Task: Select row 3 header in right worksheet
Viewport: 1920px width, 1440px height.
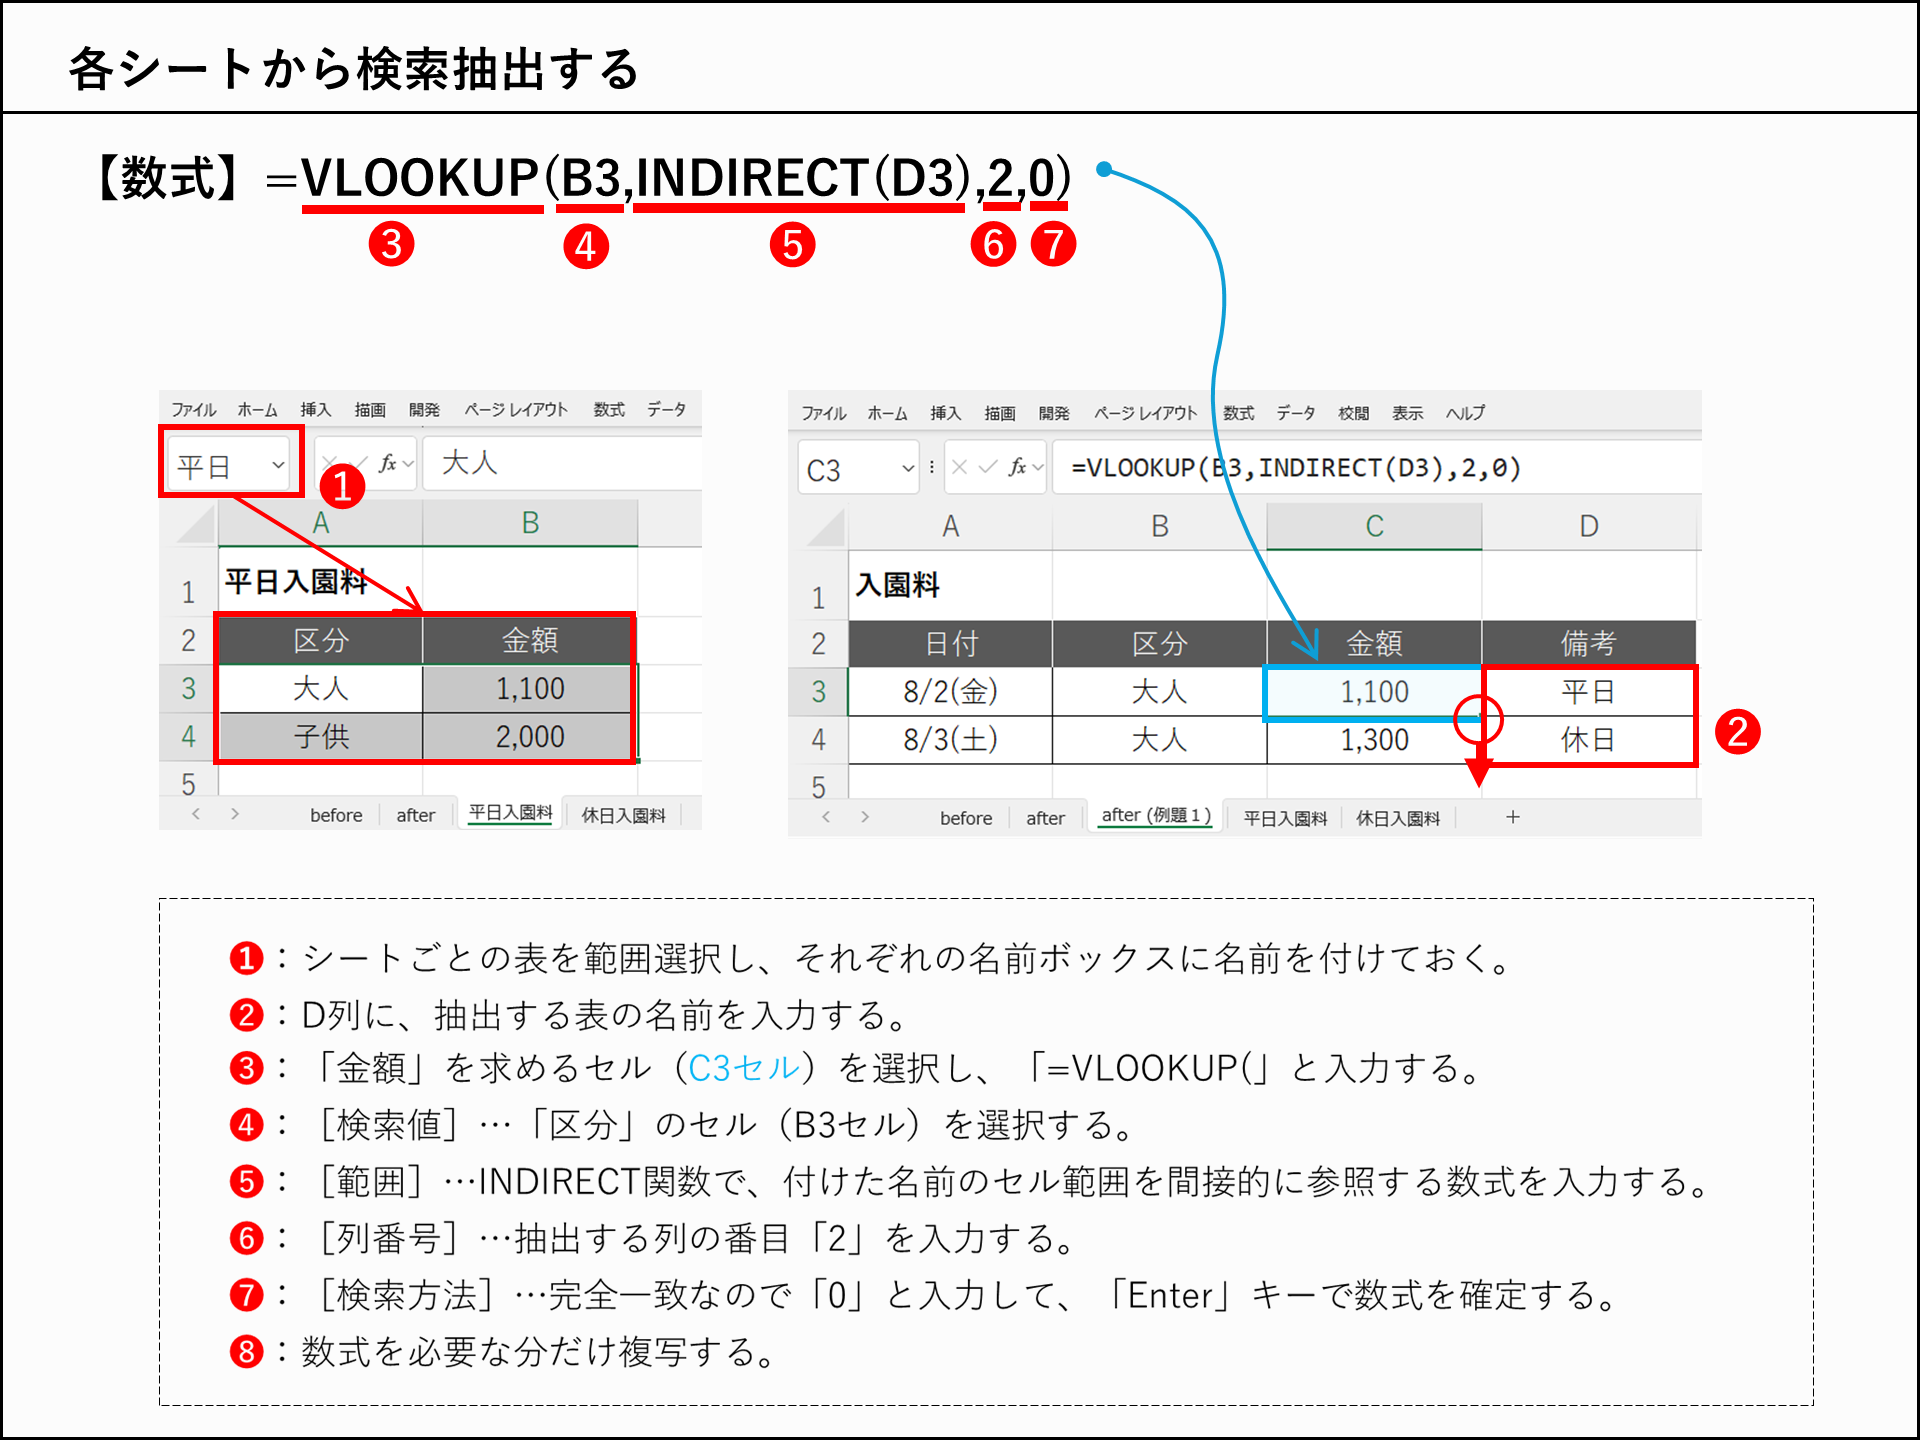Action: coord(818,691)
